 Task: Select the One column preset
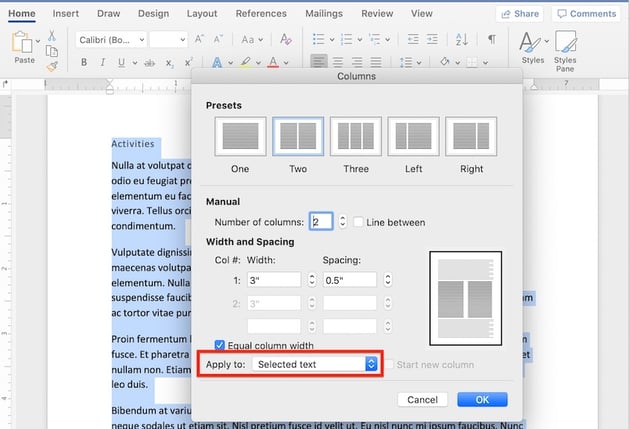point(240,136)
